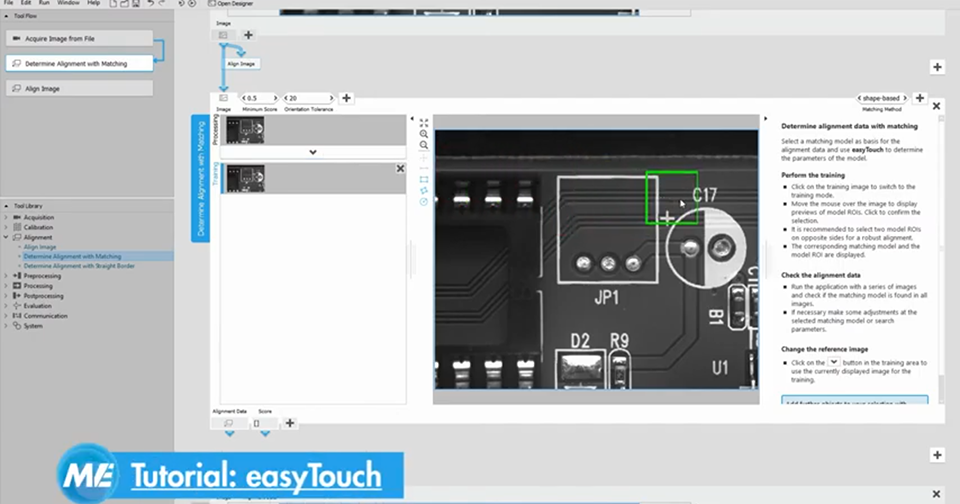Switch Matching Method with right arrow
This screenshot has width=960, height=504.
[905, 98]
